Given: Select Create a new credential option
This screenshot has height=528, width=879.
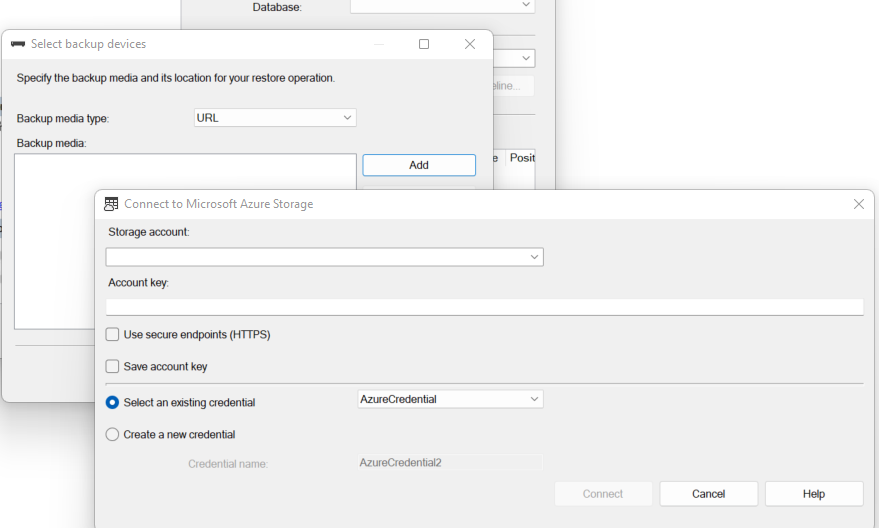Looking at the screenshot, I should click(112, 434).
